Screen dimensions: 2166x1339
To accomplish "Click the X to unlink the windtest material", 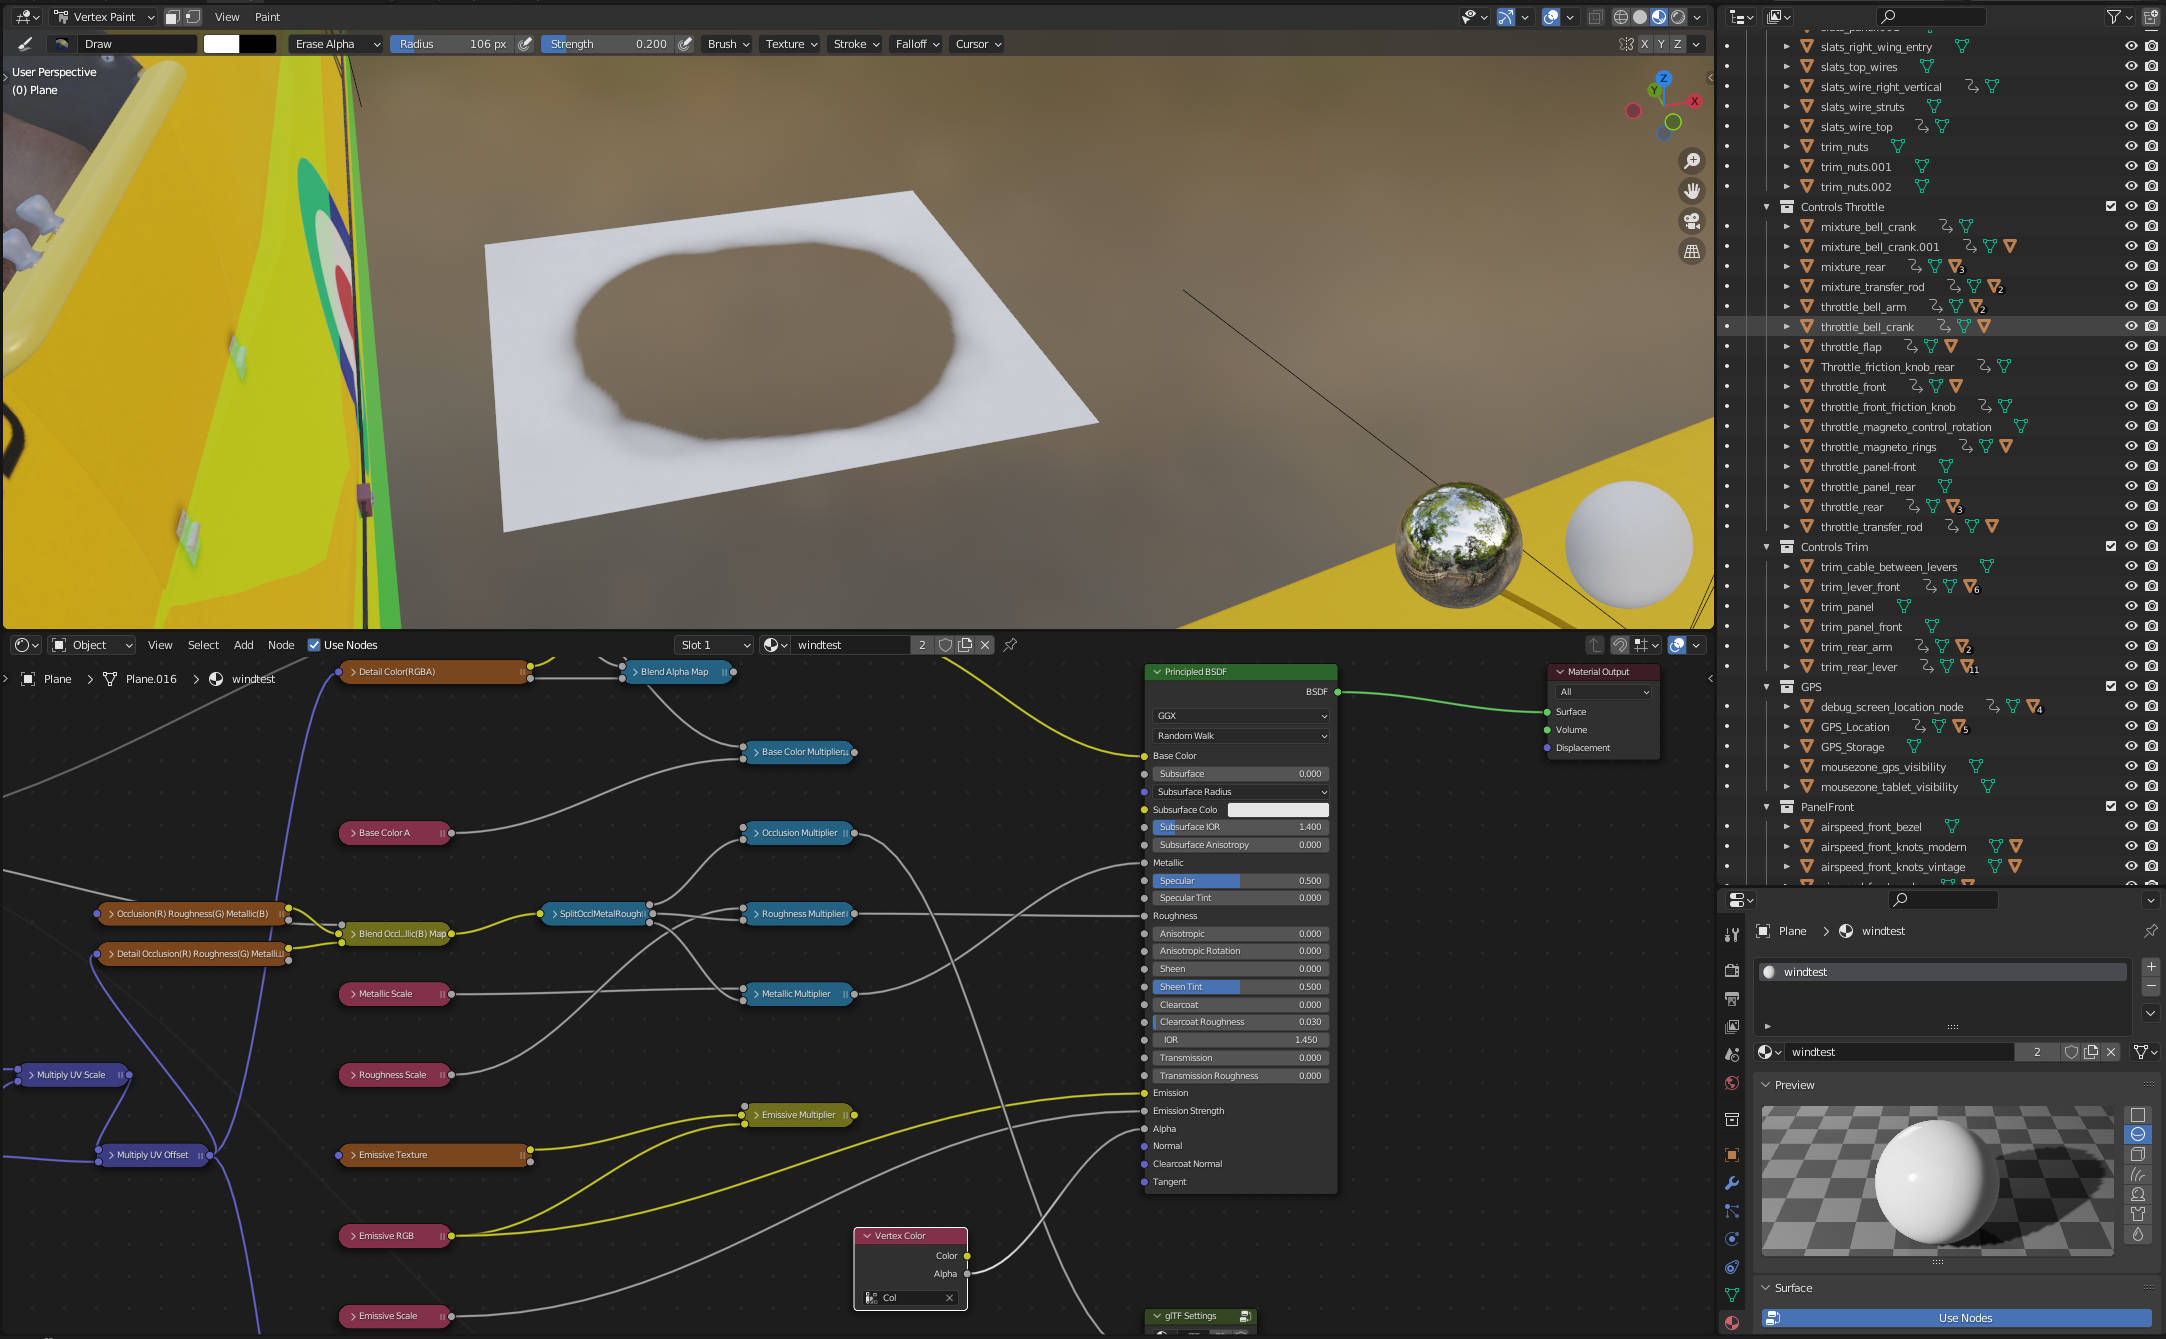I will pyautogui.click(x=985, y=645).
